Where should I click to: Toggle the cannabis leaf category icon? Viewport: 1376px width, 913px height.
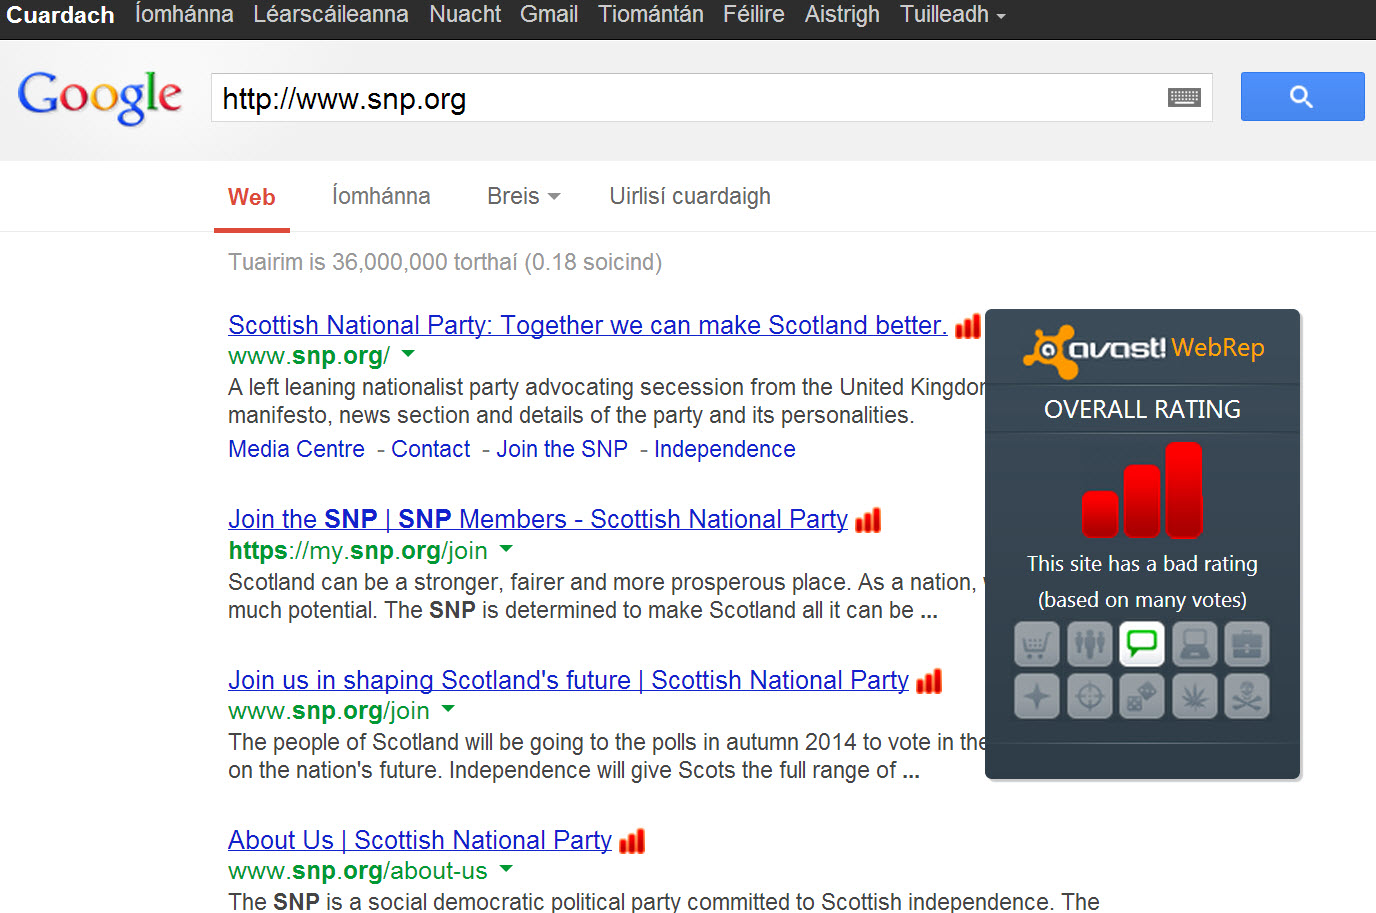point(1194,696)
